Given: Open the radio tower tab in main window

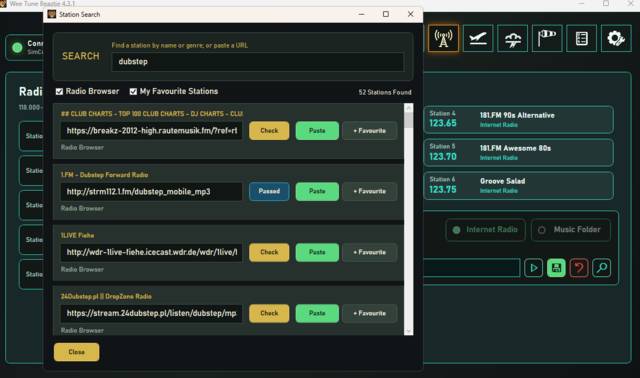Looking at the screenshot, I should [x=443, y=38].
